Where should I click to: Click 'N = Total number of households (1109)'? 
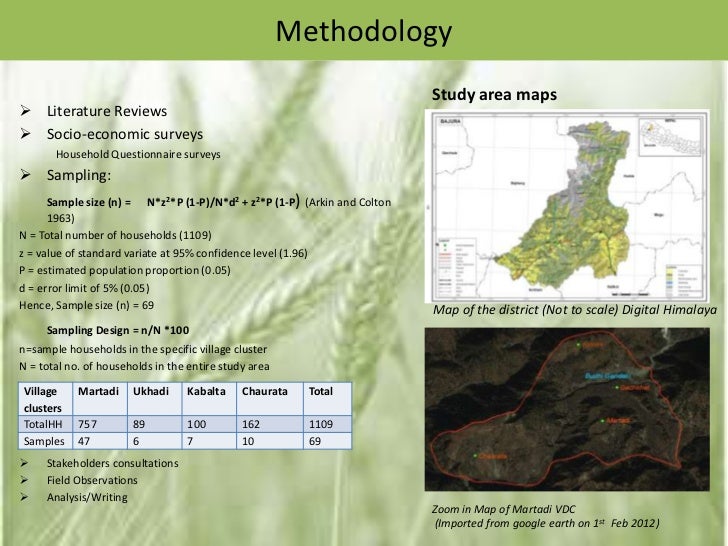(x=115, y=235)
